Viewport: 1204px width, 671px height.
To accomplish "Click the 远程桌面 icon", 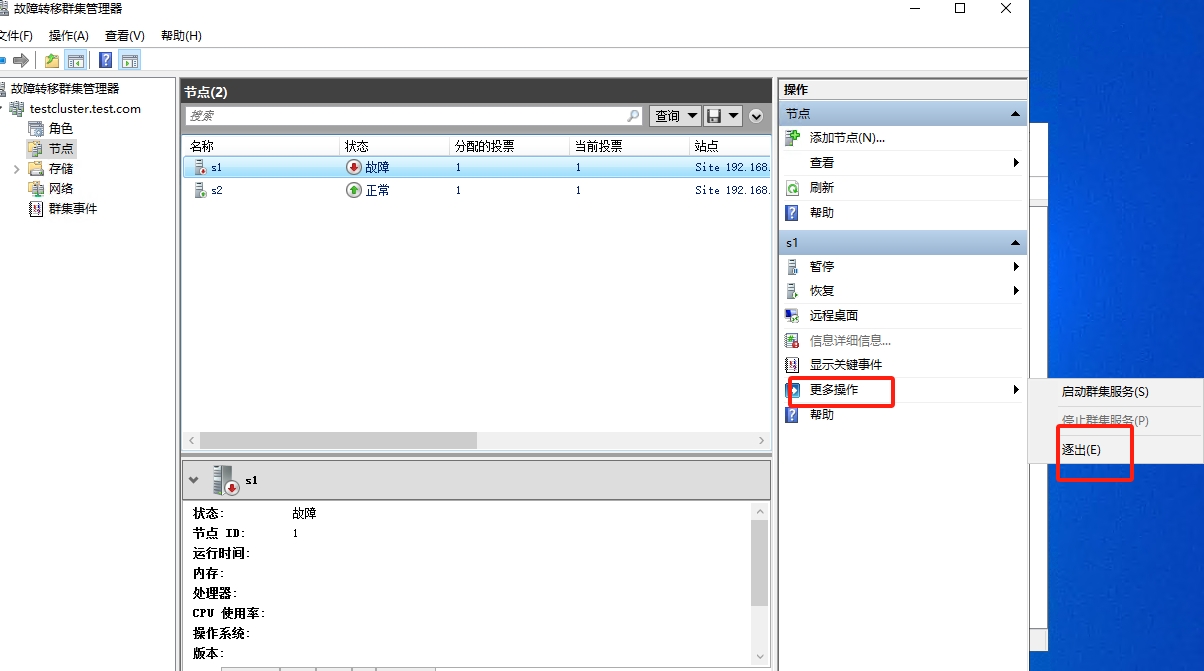I will (x=793, y=316).
